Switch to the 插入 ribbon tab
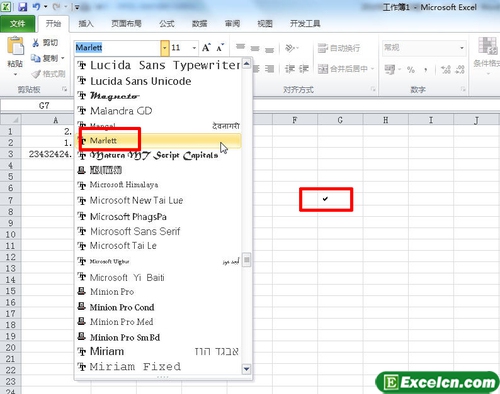 coord(86,23)
